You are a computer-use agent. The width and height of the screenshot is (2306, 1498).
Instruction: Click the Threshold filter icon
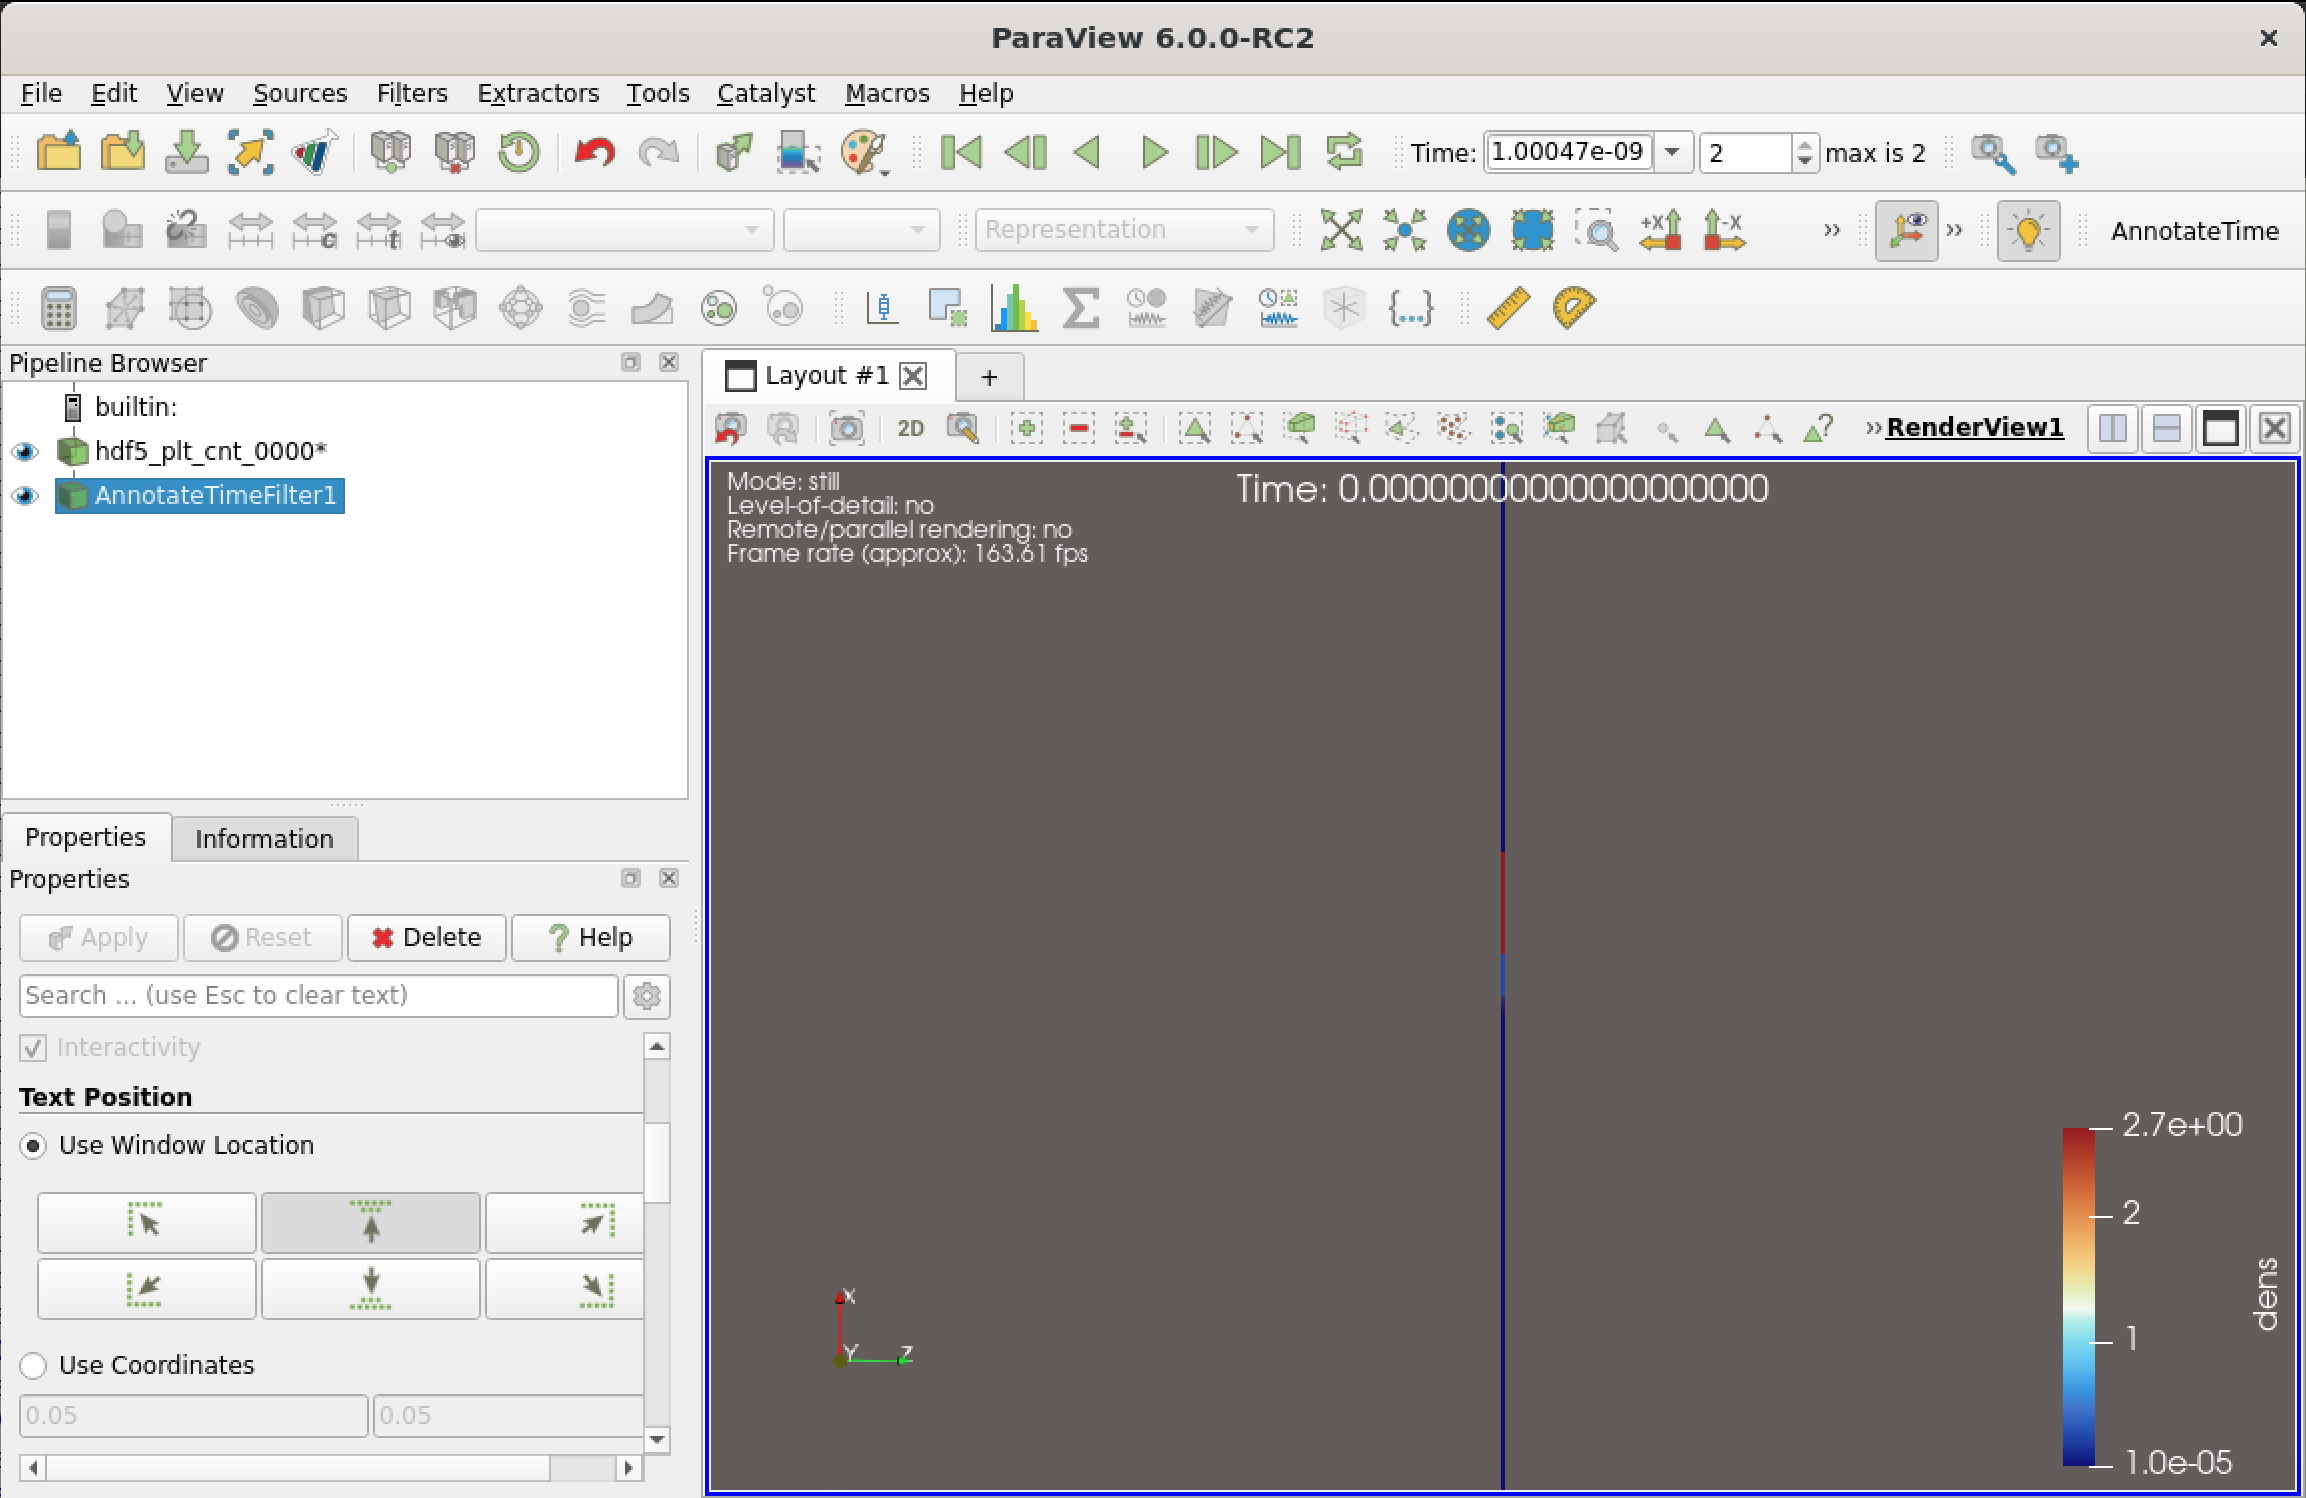455,308
